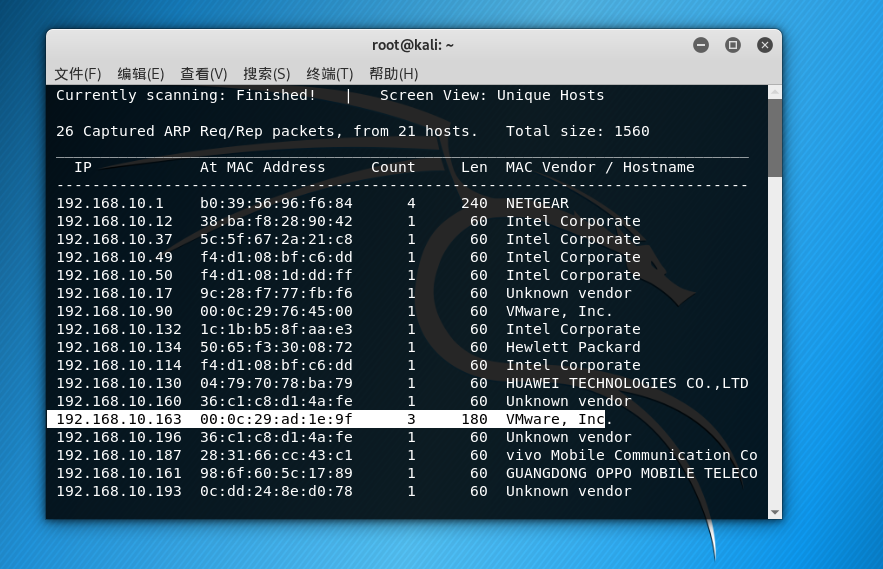This screenshot has height=569, width=883.
Task: Open the 帮助(H) menu
Action: (x=394, y=74)
